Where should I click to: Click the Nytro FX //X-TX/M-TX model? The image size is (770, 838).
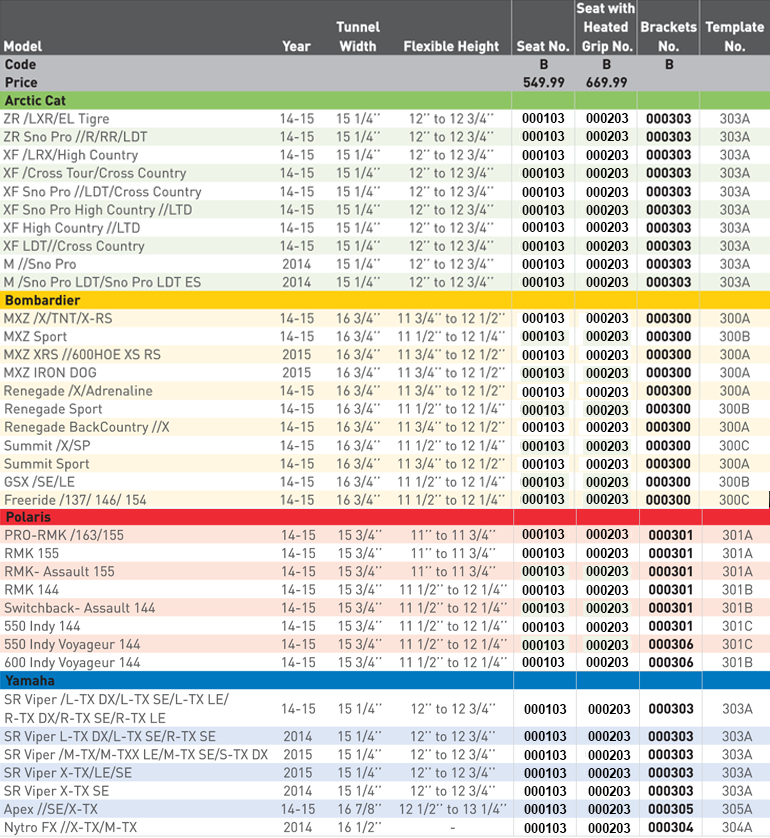click(x=71, y=827)
